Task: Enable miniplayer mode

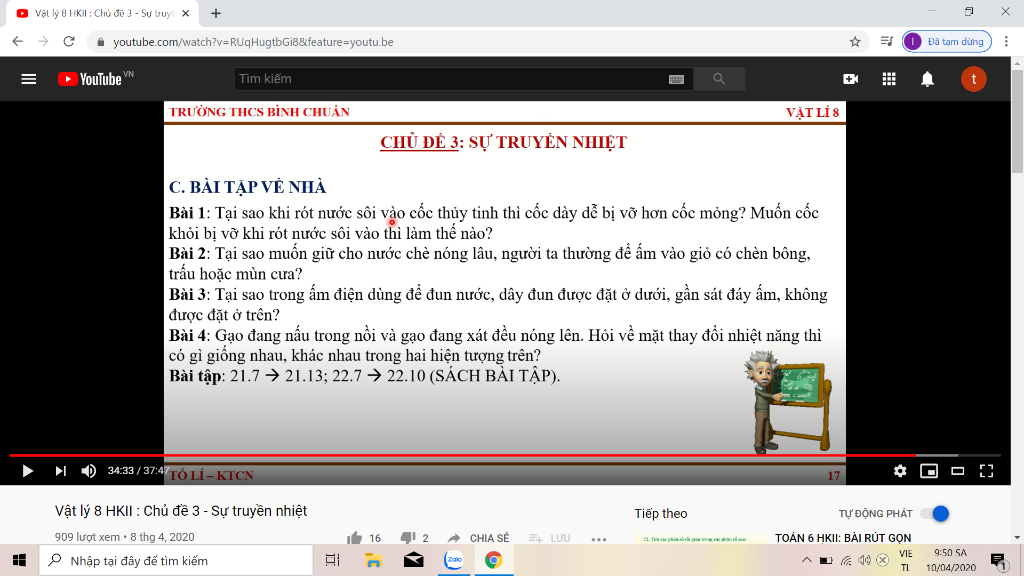Action: click(x=929, y=471)
